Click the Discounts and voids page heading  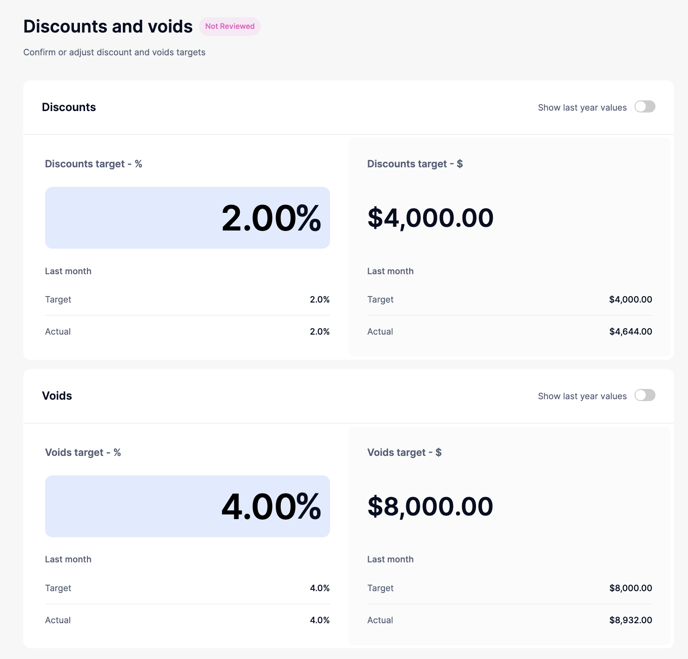108,27
